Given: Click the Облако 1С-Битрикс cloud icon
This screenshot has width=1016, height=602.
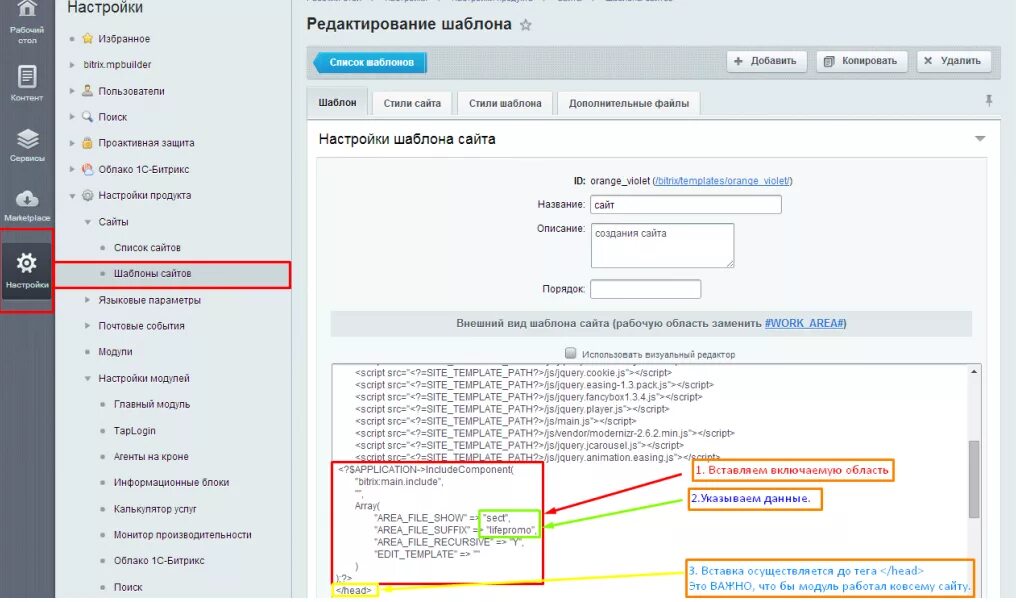Looking at the screenshot, I should click(x=87, y=169).
